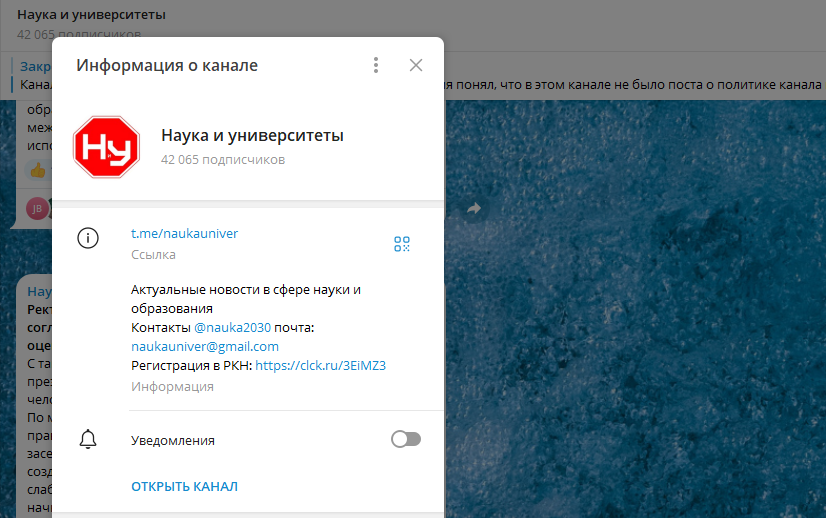This screenshot has width=826, height=518.
Task: Click the channel name in the dialog
Action: (252, 136)
